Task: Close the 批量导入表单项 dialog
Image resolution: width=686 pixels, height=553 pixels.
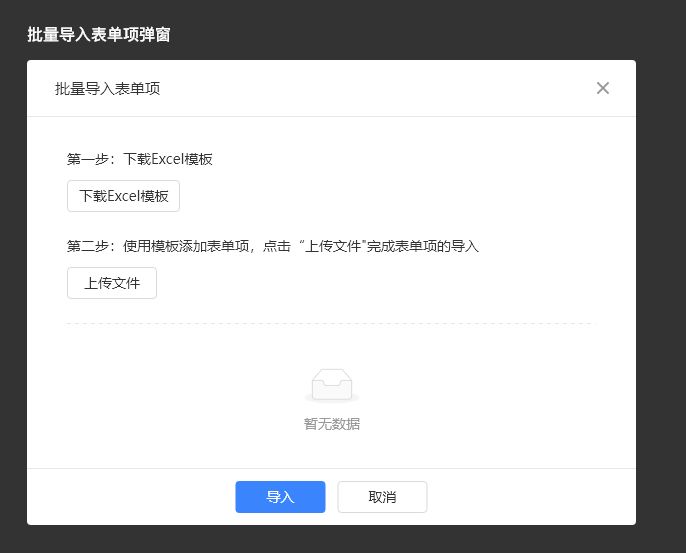Action: click(602, 88)
